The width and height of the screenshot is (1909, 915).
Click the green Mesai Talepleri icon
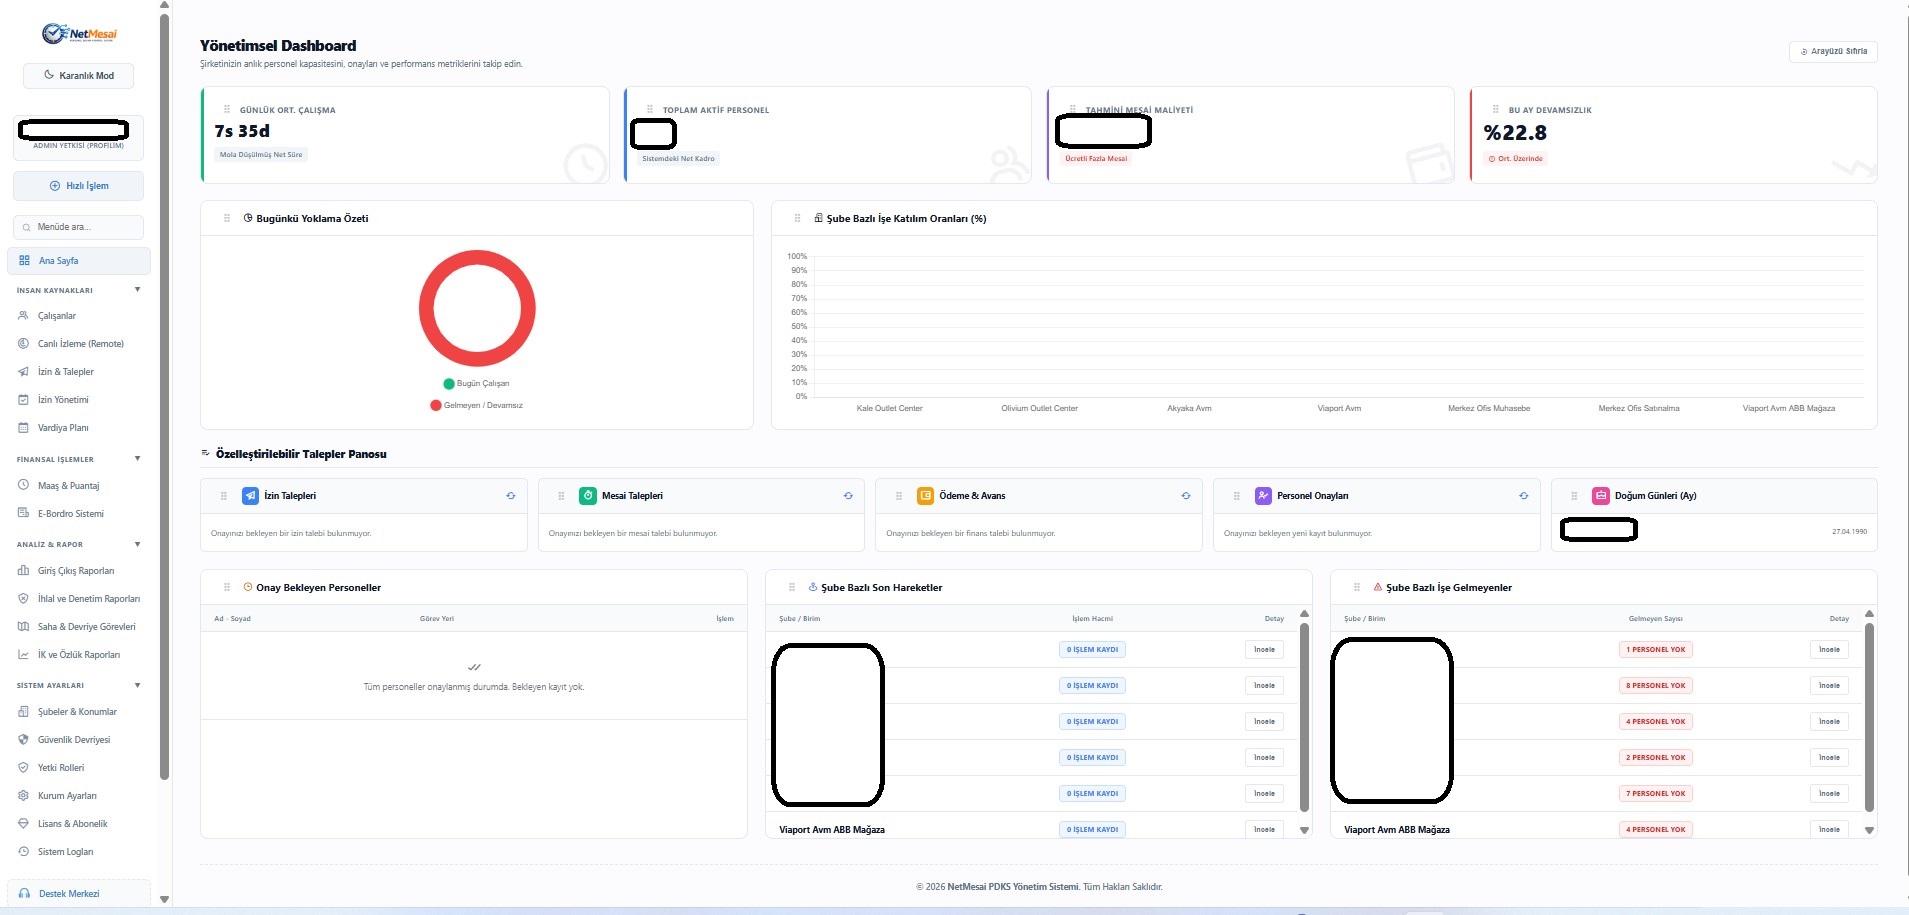click(x=588, y=496)
